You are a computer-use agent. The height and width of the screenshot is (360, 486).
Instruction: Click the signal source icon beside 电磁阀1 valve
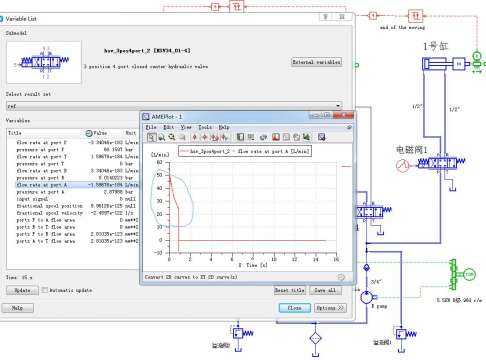(x=402, y=166)
